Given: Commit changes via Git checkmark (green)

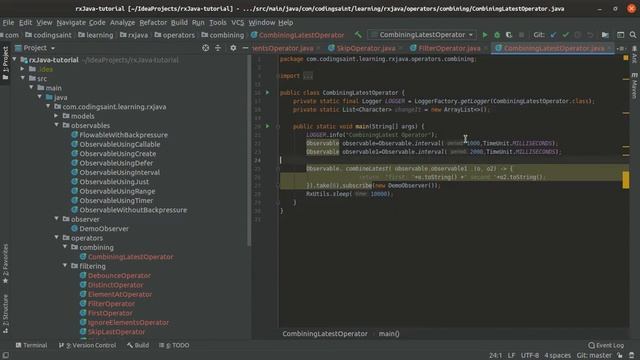Looking at the screenshot, I should [565, 35].
